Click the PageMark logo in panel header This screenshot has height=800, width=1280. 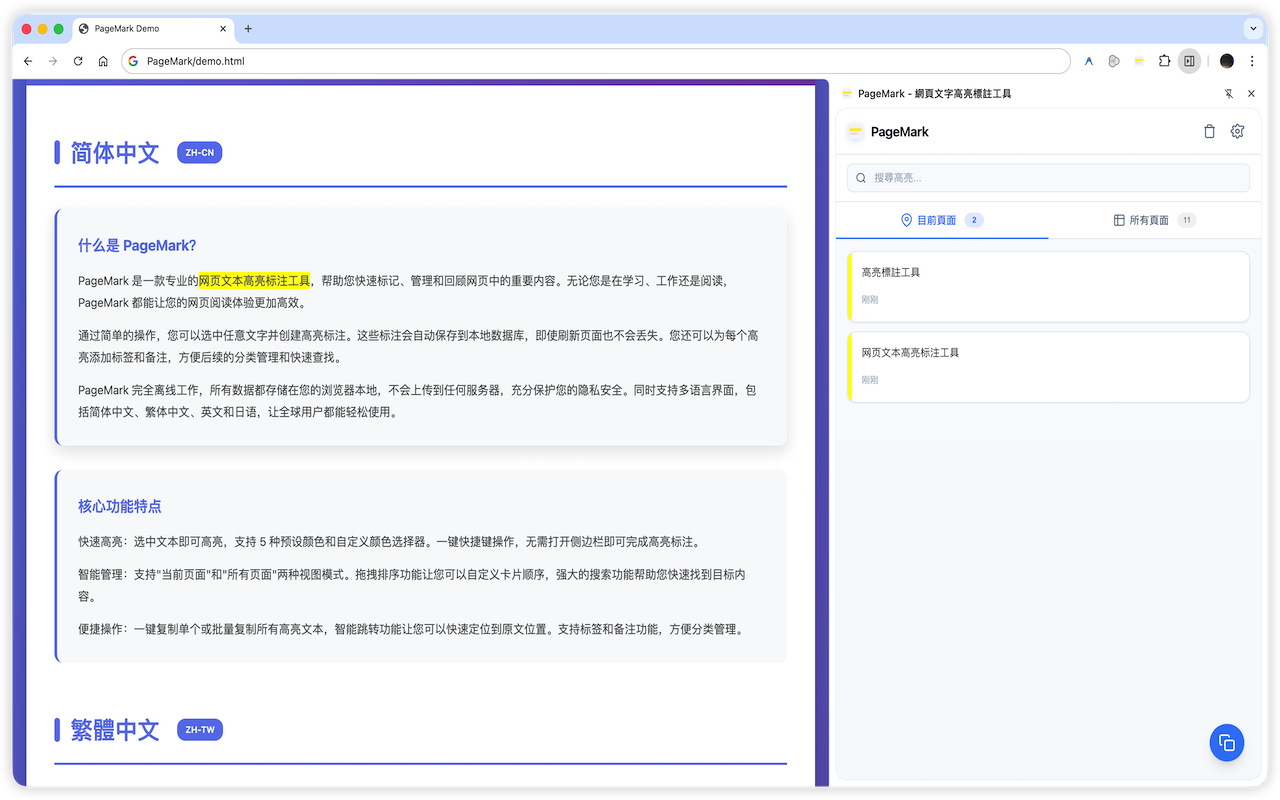pyautogui.click(x=855, y=132)
